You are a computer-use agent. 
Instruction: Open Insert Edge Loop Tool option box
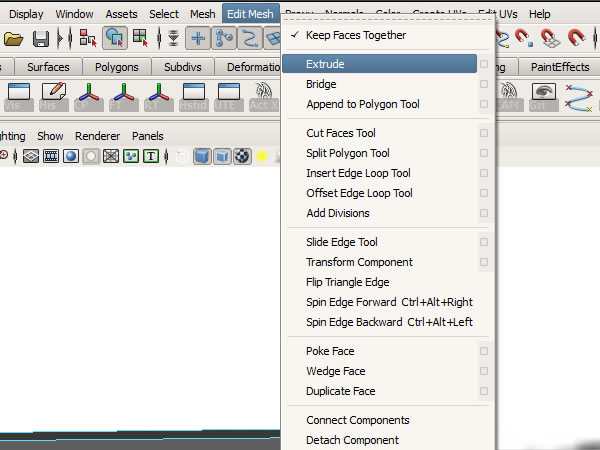pyautogui.click(x=484, y=173)
